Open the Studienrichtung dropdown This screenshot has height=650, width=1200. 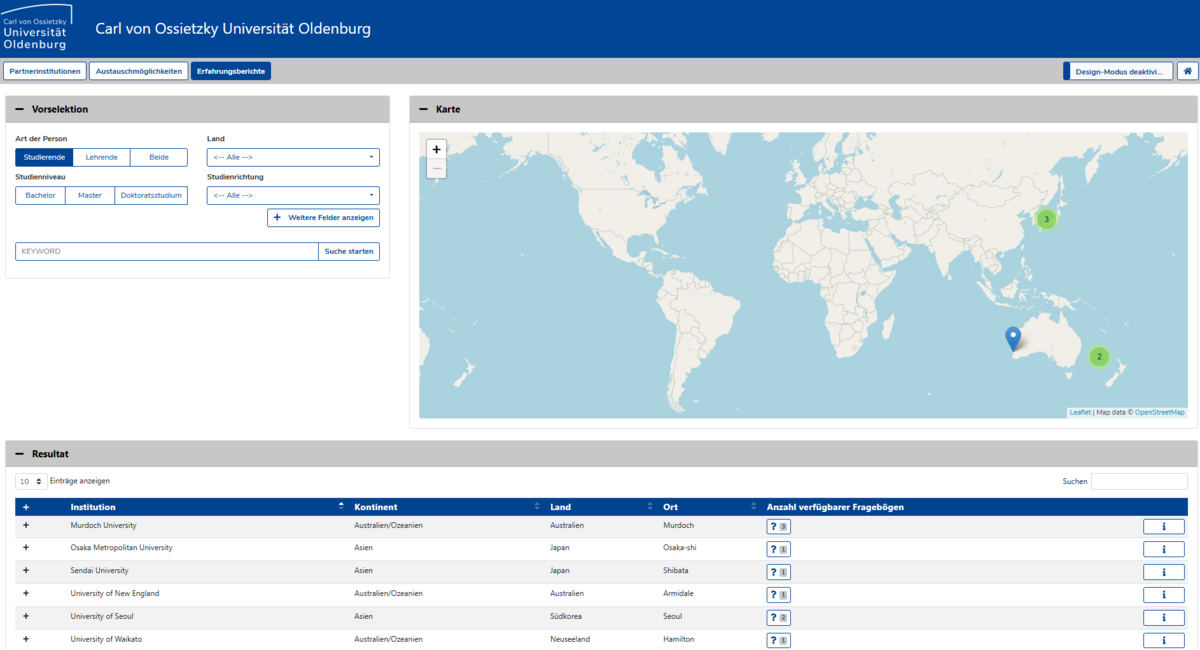[x=293, y=196]
